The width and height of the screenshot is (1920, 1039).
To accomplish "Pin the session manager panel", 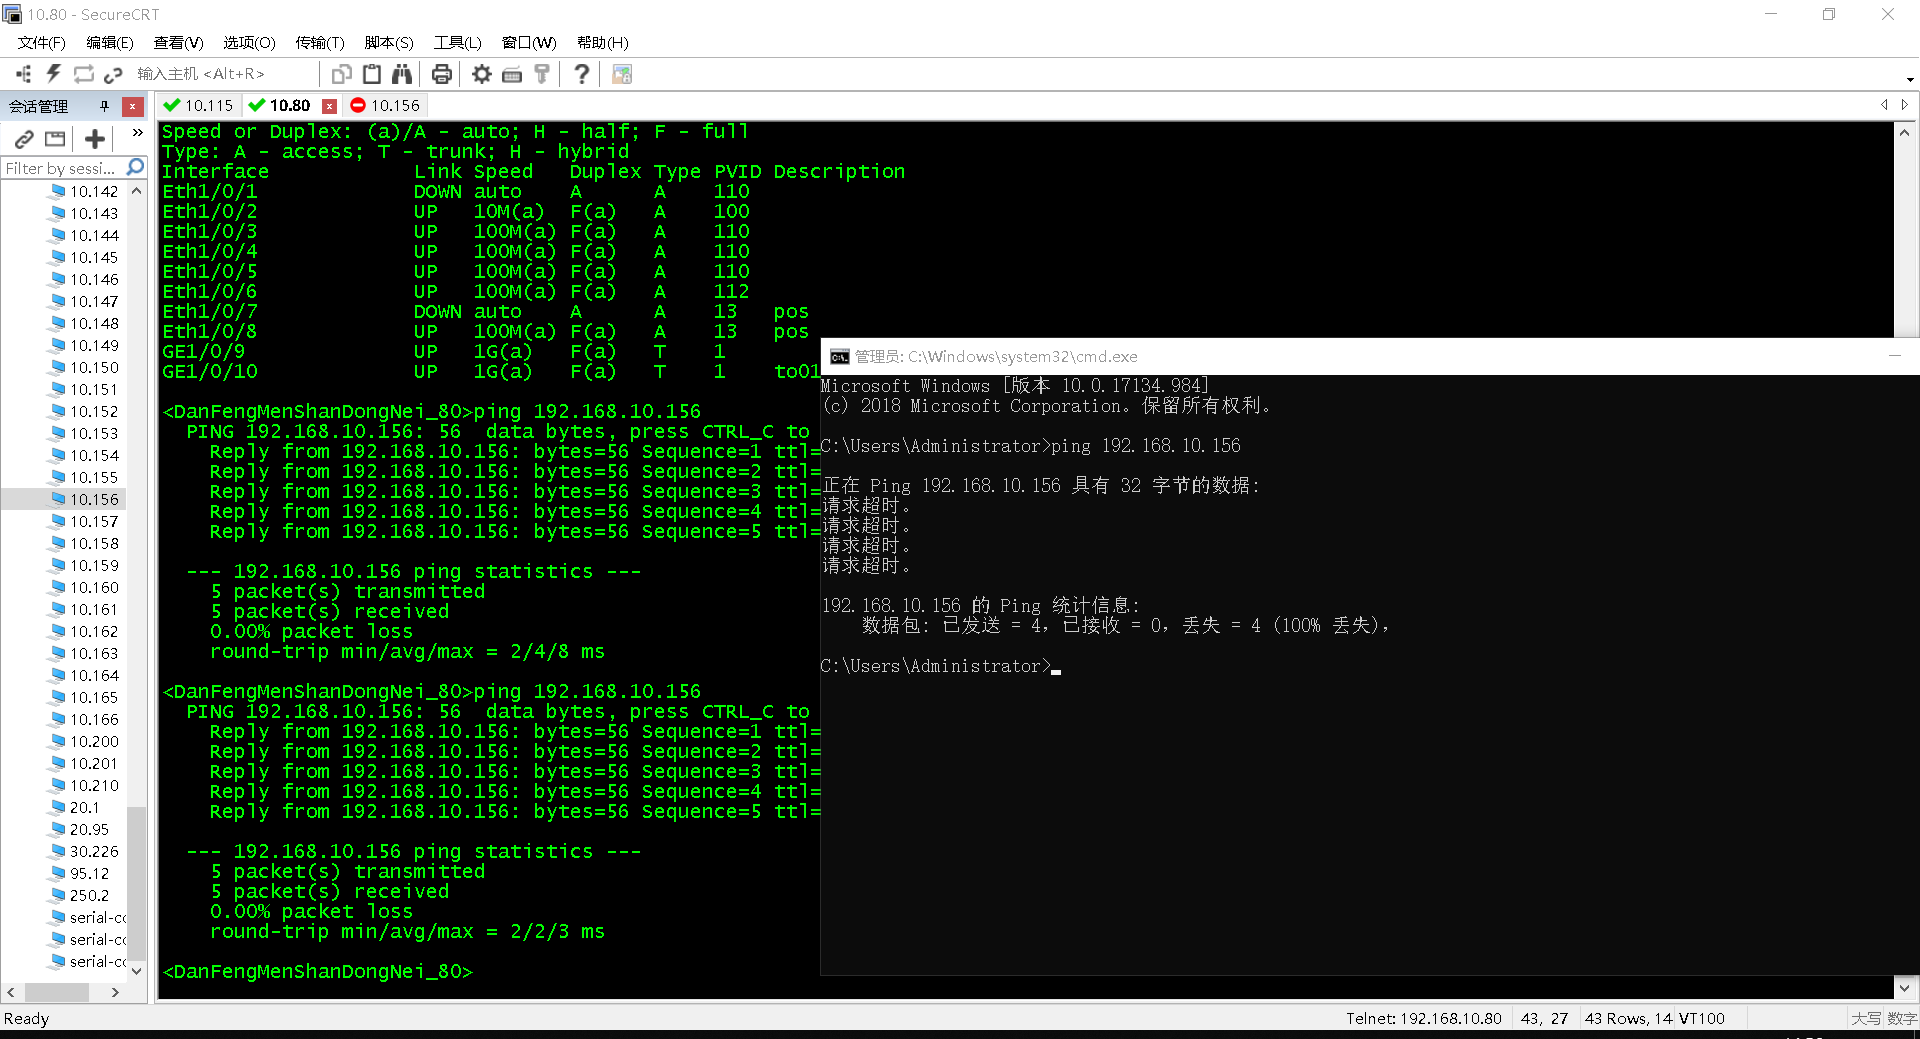I will pos(104,106).
